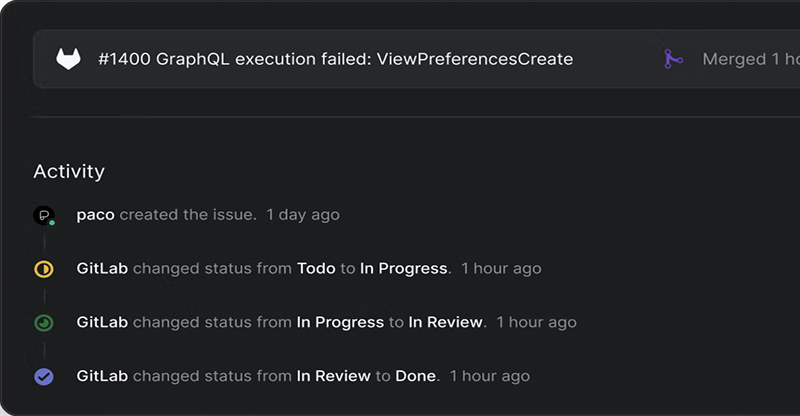Click the 'In Progress' label after Todo
The image size is (800, 416).
(x=404, y=268)
